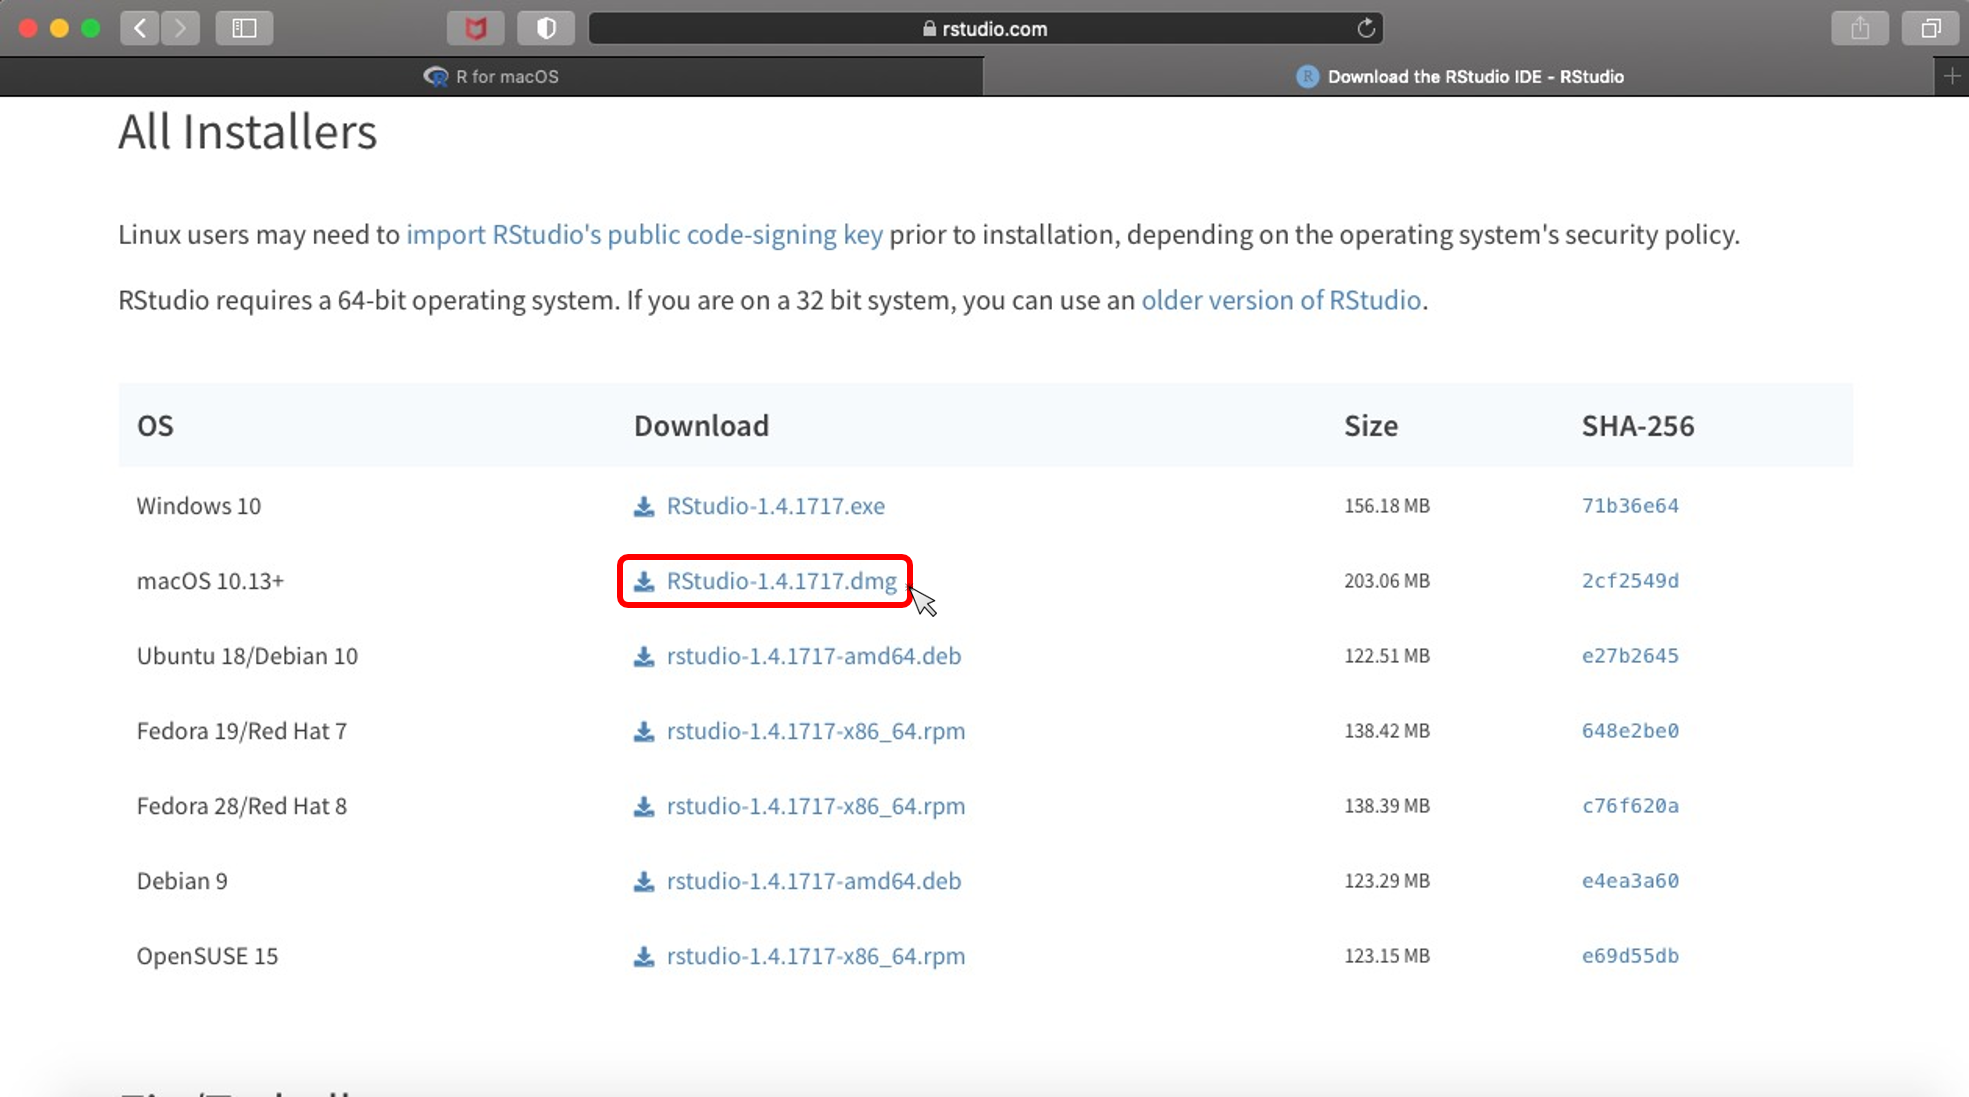This screenshot has height=1097, width=1969.
Task: Select the Ubuntu 18/Debian 10 cell
Action: click(x=247, y=656)
